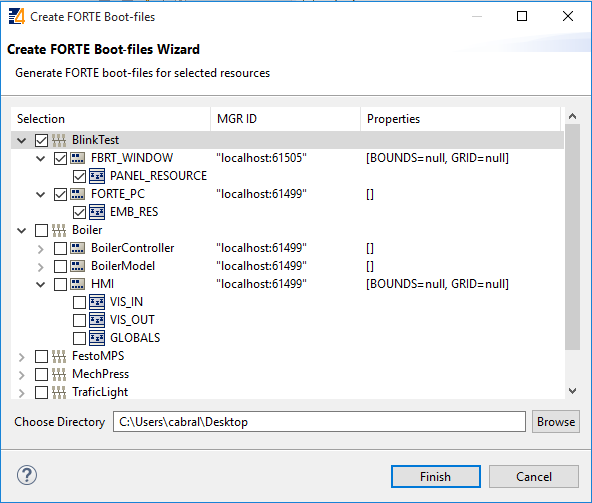This screenshot has height=503, width=592.
Task: Uncheck the PANEL_RESOURCE checkbox
Action: (x=79, y=176)
